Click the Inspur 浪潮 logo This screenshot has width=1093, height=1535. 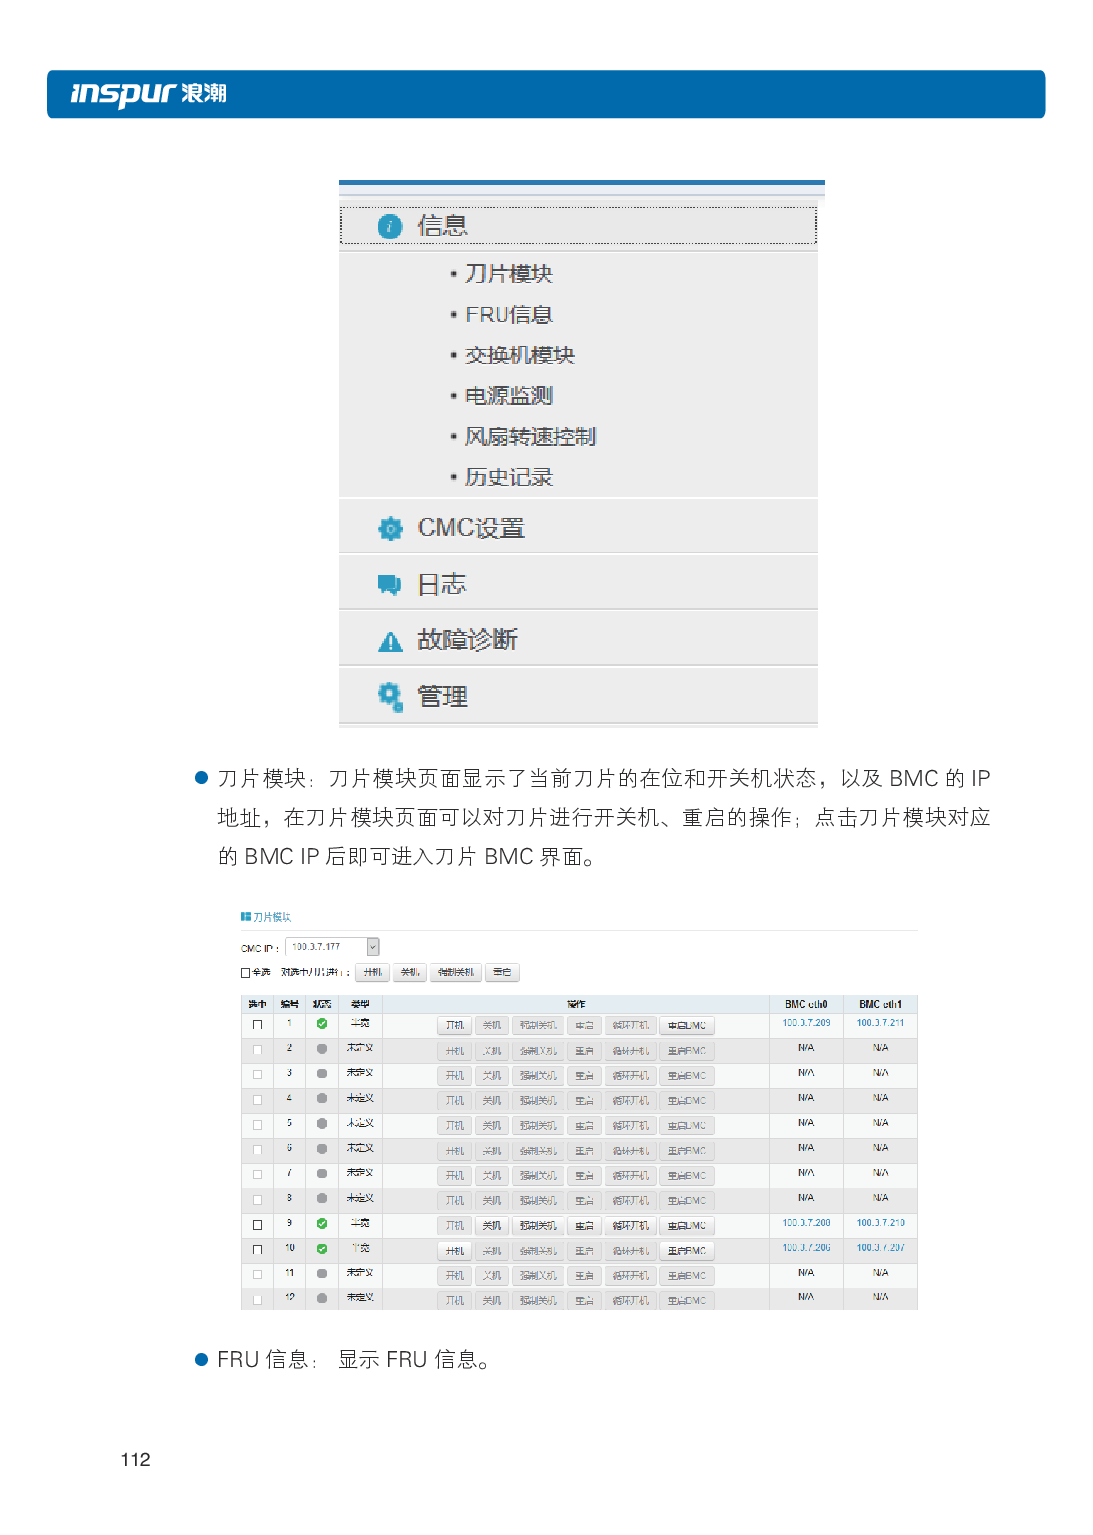tap(148, 95)
